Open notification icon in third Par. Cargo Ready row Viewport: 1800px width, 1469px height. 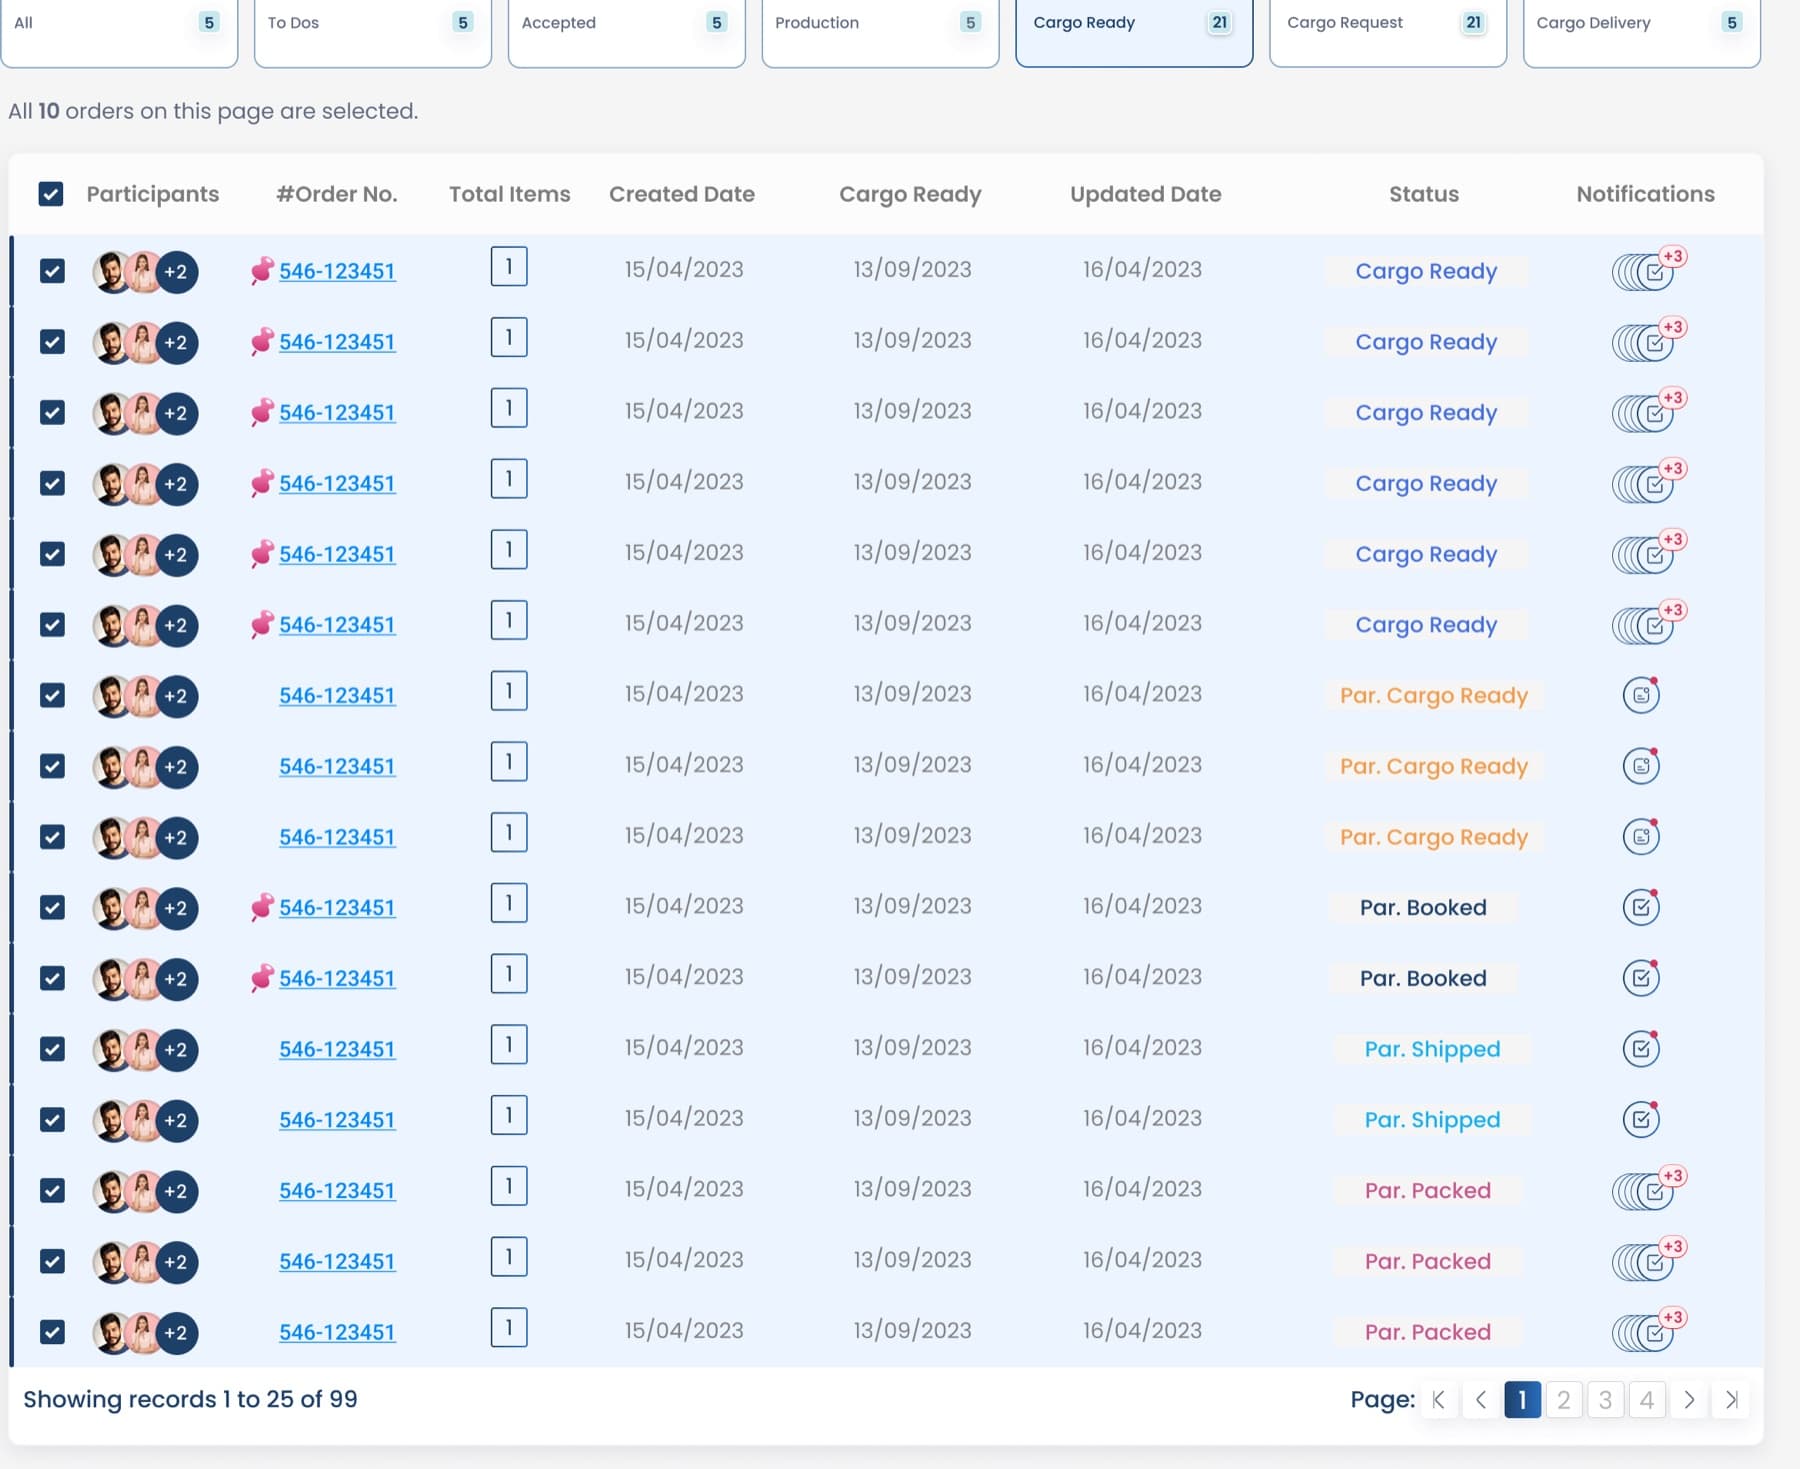(x=1641, y=836)
